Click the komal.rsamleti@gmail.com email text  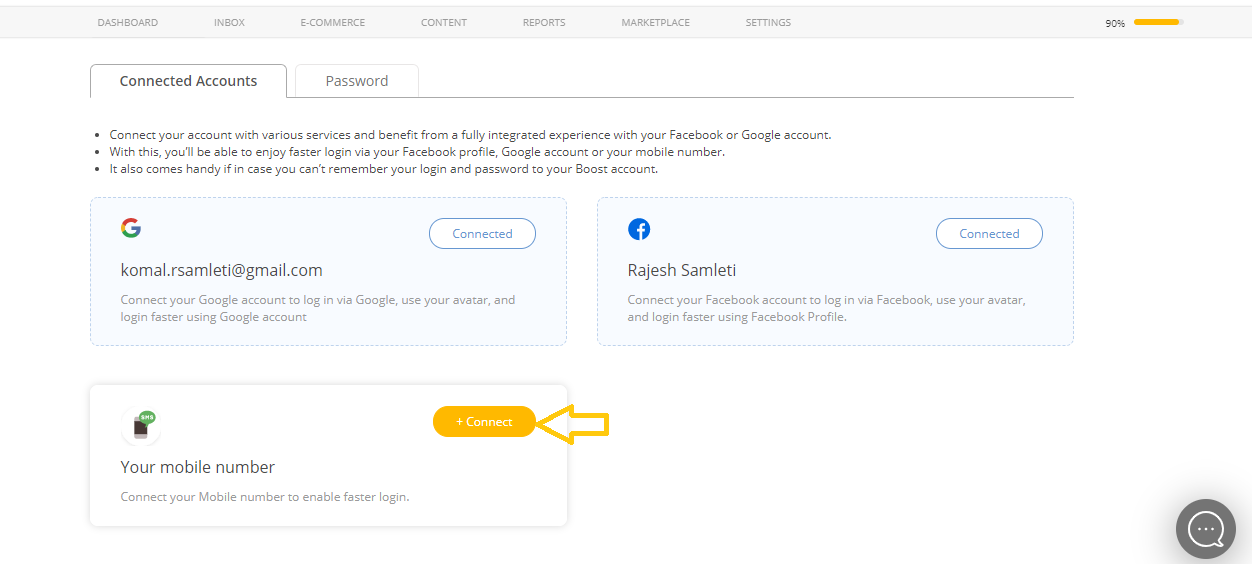point(221,270)
